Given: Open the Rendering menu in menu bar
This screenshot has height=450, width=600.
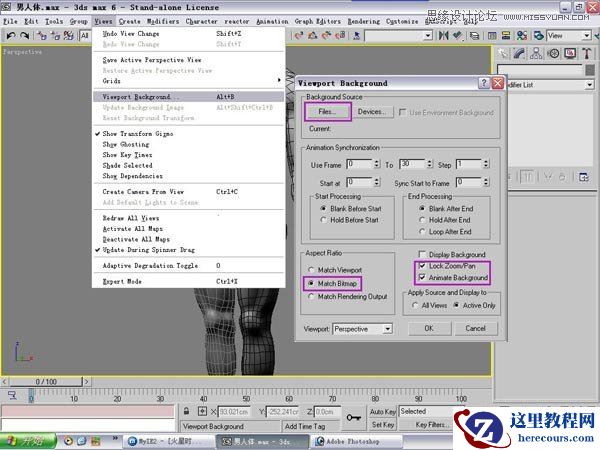Looking at the screenshot, I should (x=363, y=20).
